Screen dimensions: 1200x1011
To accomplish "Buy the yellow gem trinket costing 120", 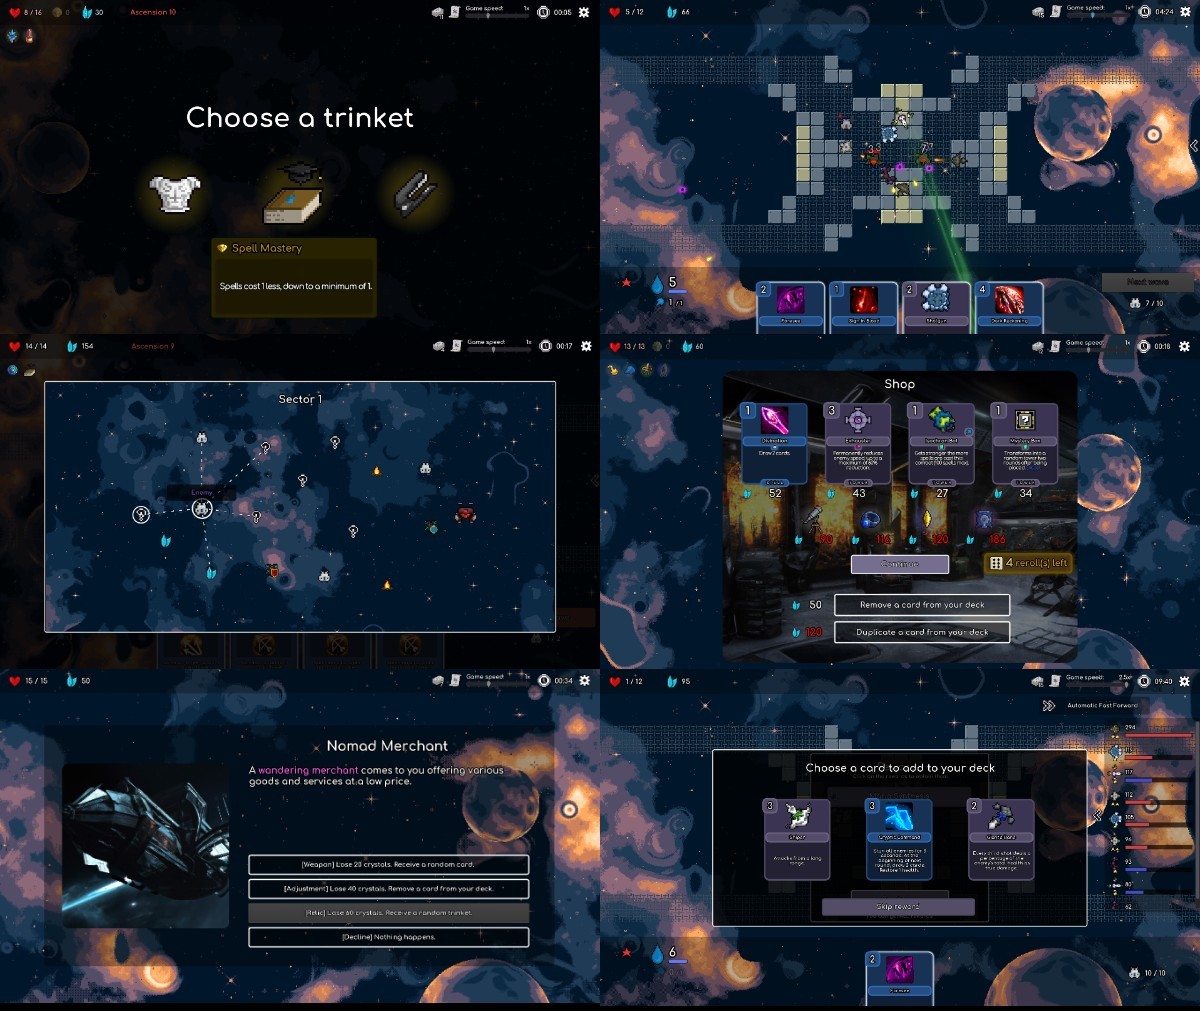I will (926, 519).
